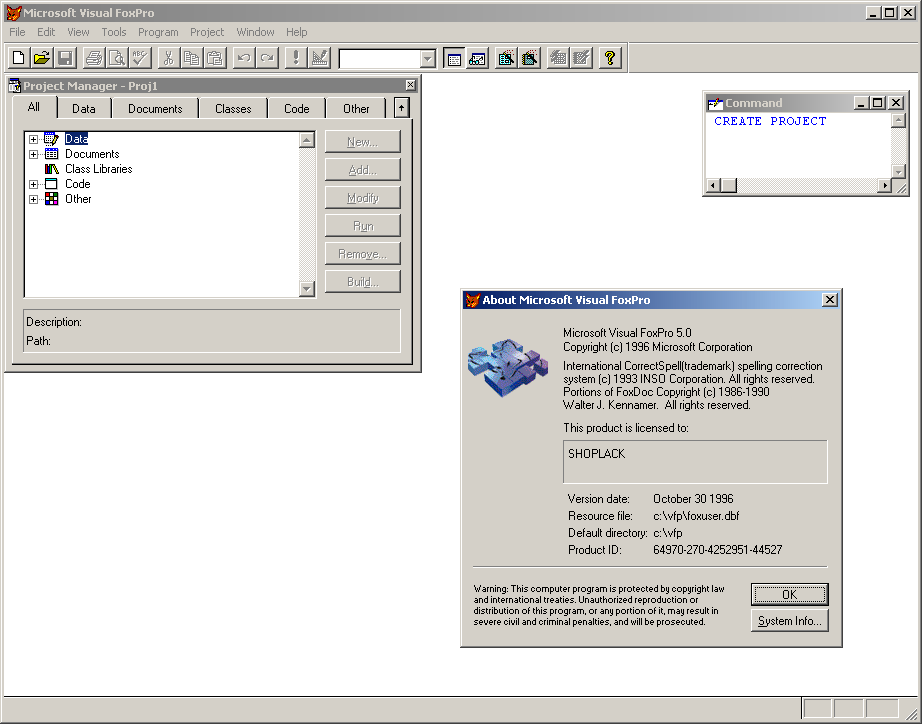
Task: Click the Save toolbar icon
Action: coord(65,58)
